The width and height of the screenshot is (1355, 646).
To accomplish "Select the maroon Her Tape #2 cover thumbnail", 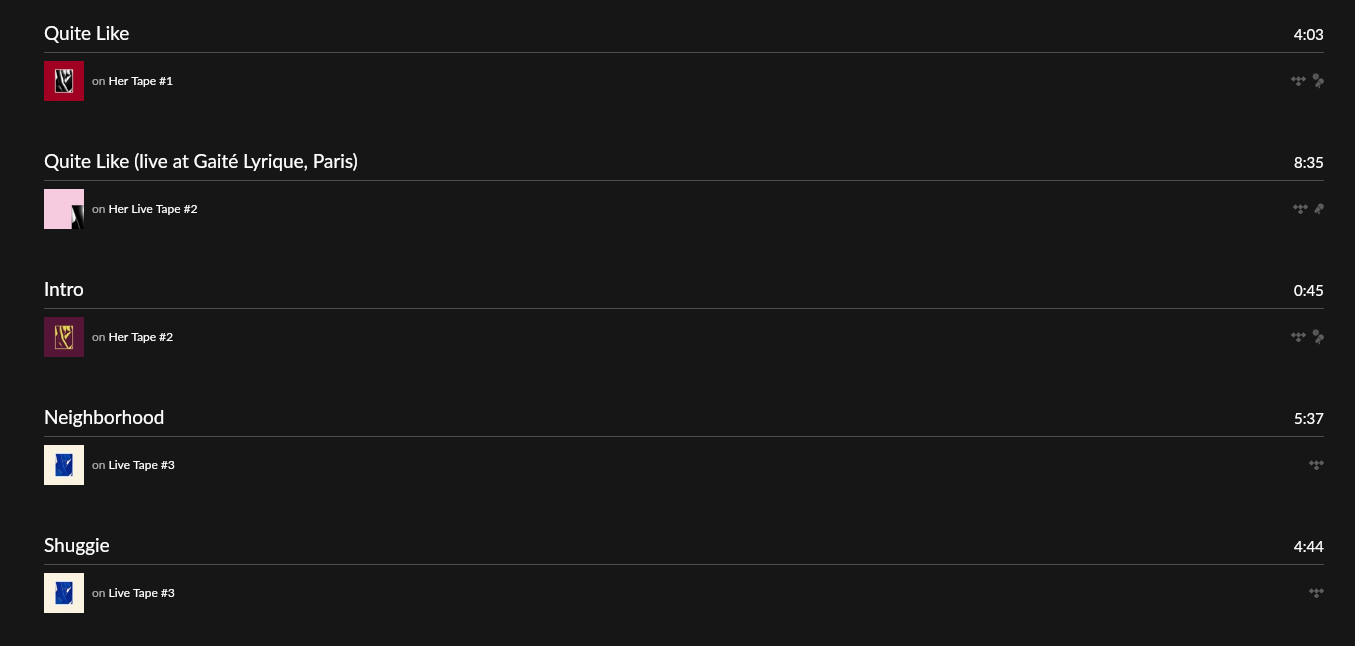I will pos(64,337).
